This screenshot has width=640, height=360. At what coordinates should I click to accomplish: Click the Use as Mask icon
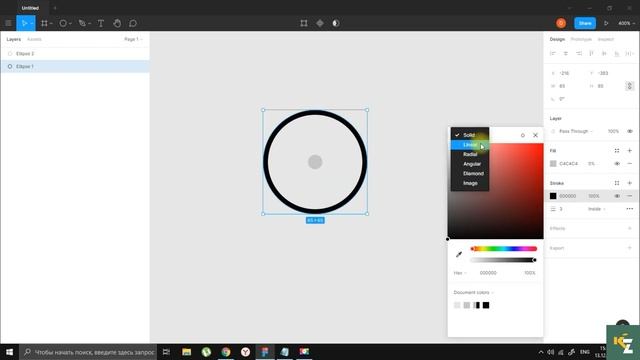(x=336, y=23)
